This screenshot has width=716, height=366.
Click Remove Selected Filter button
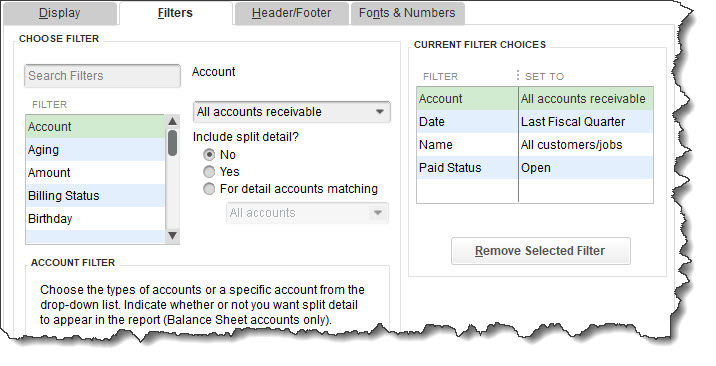(541, 251)
